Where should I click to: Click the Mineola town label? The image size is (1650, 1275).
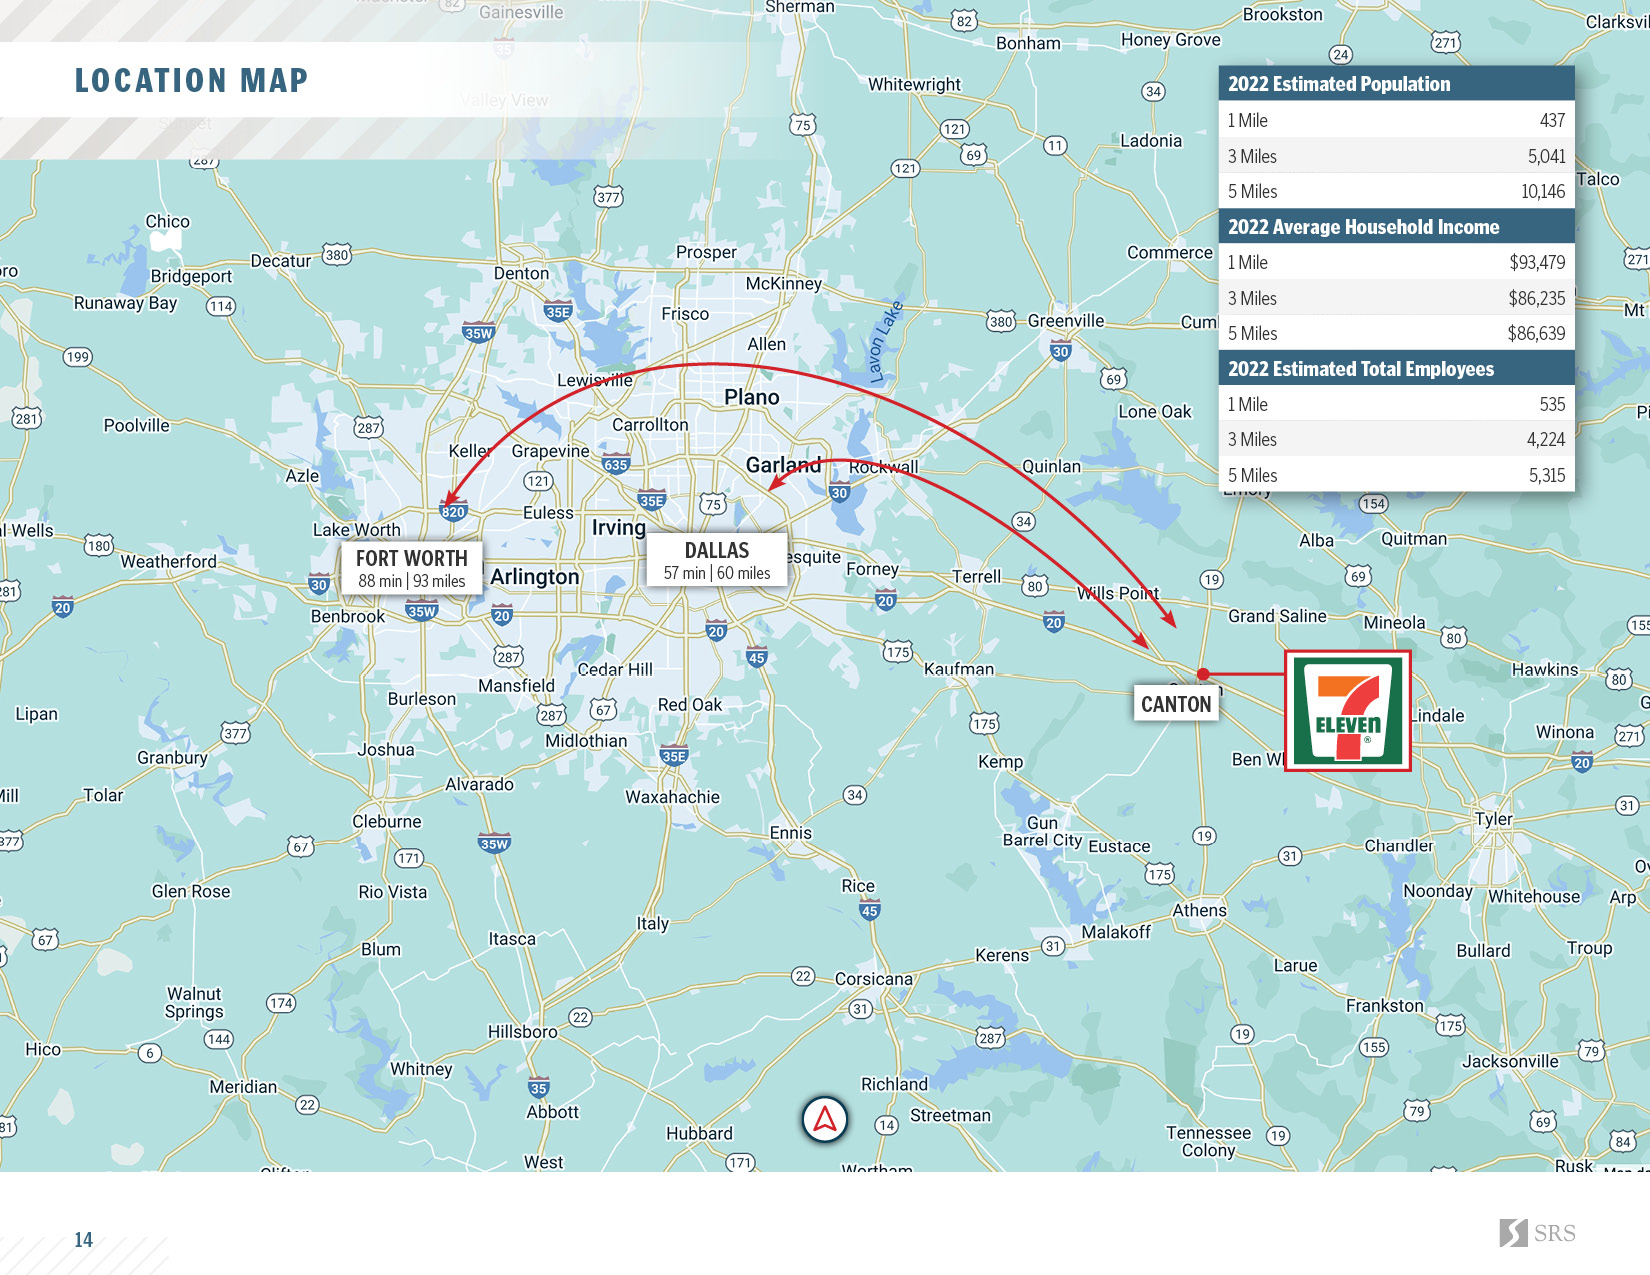(x=1394, y=622)
